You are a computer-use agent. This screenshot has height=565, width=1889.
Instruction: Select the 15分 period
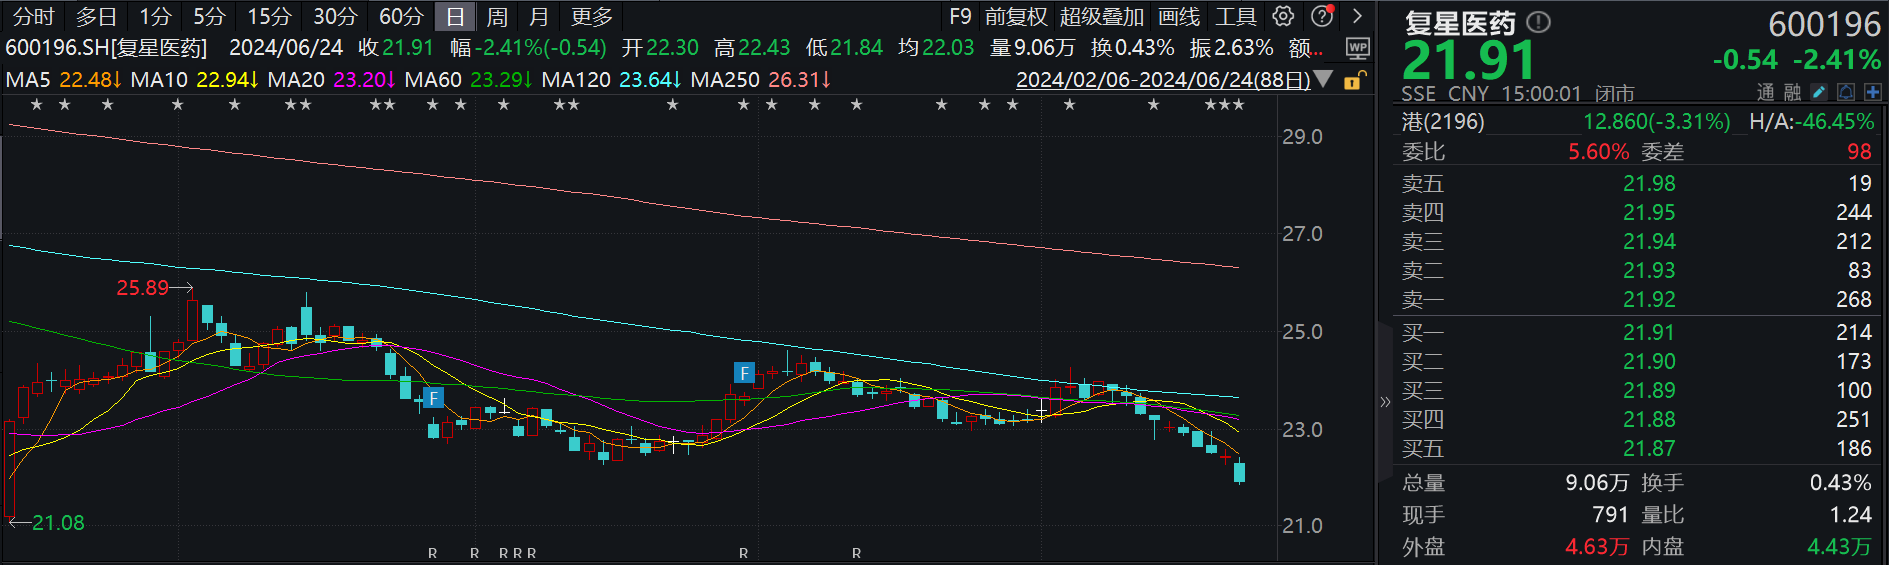[269, 16]
